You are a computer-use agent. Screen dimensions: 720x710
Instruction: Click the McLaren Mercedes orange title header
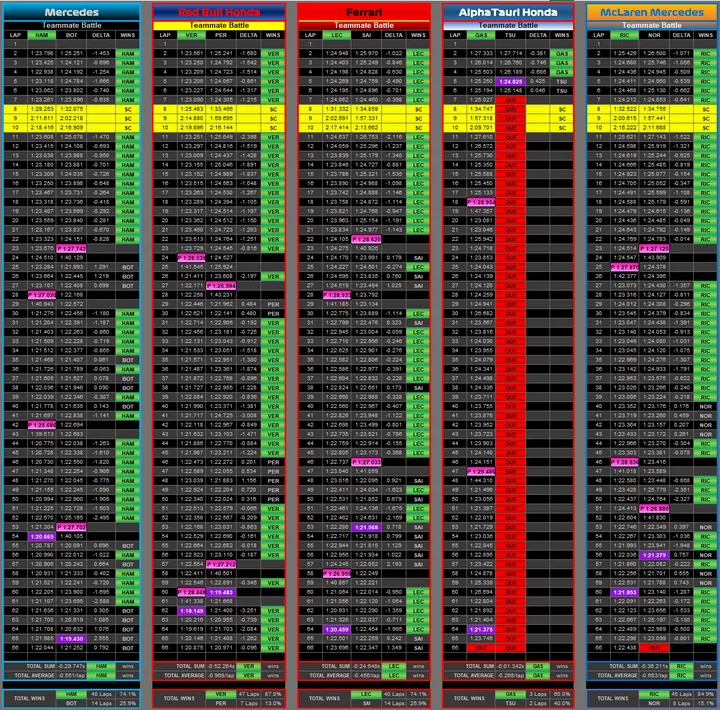pos(652,12)
